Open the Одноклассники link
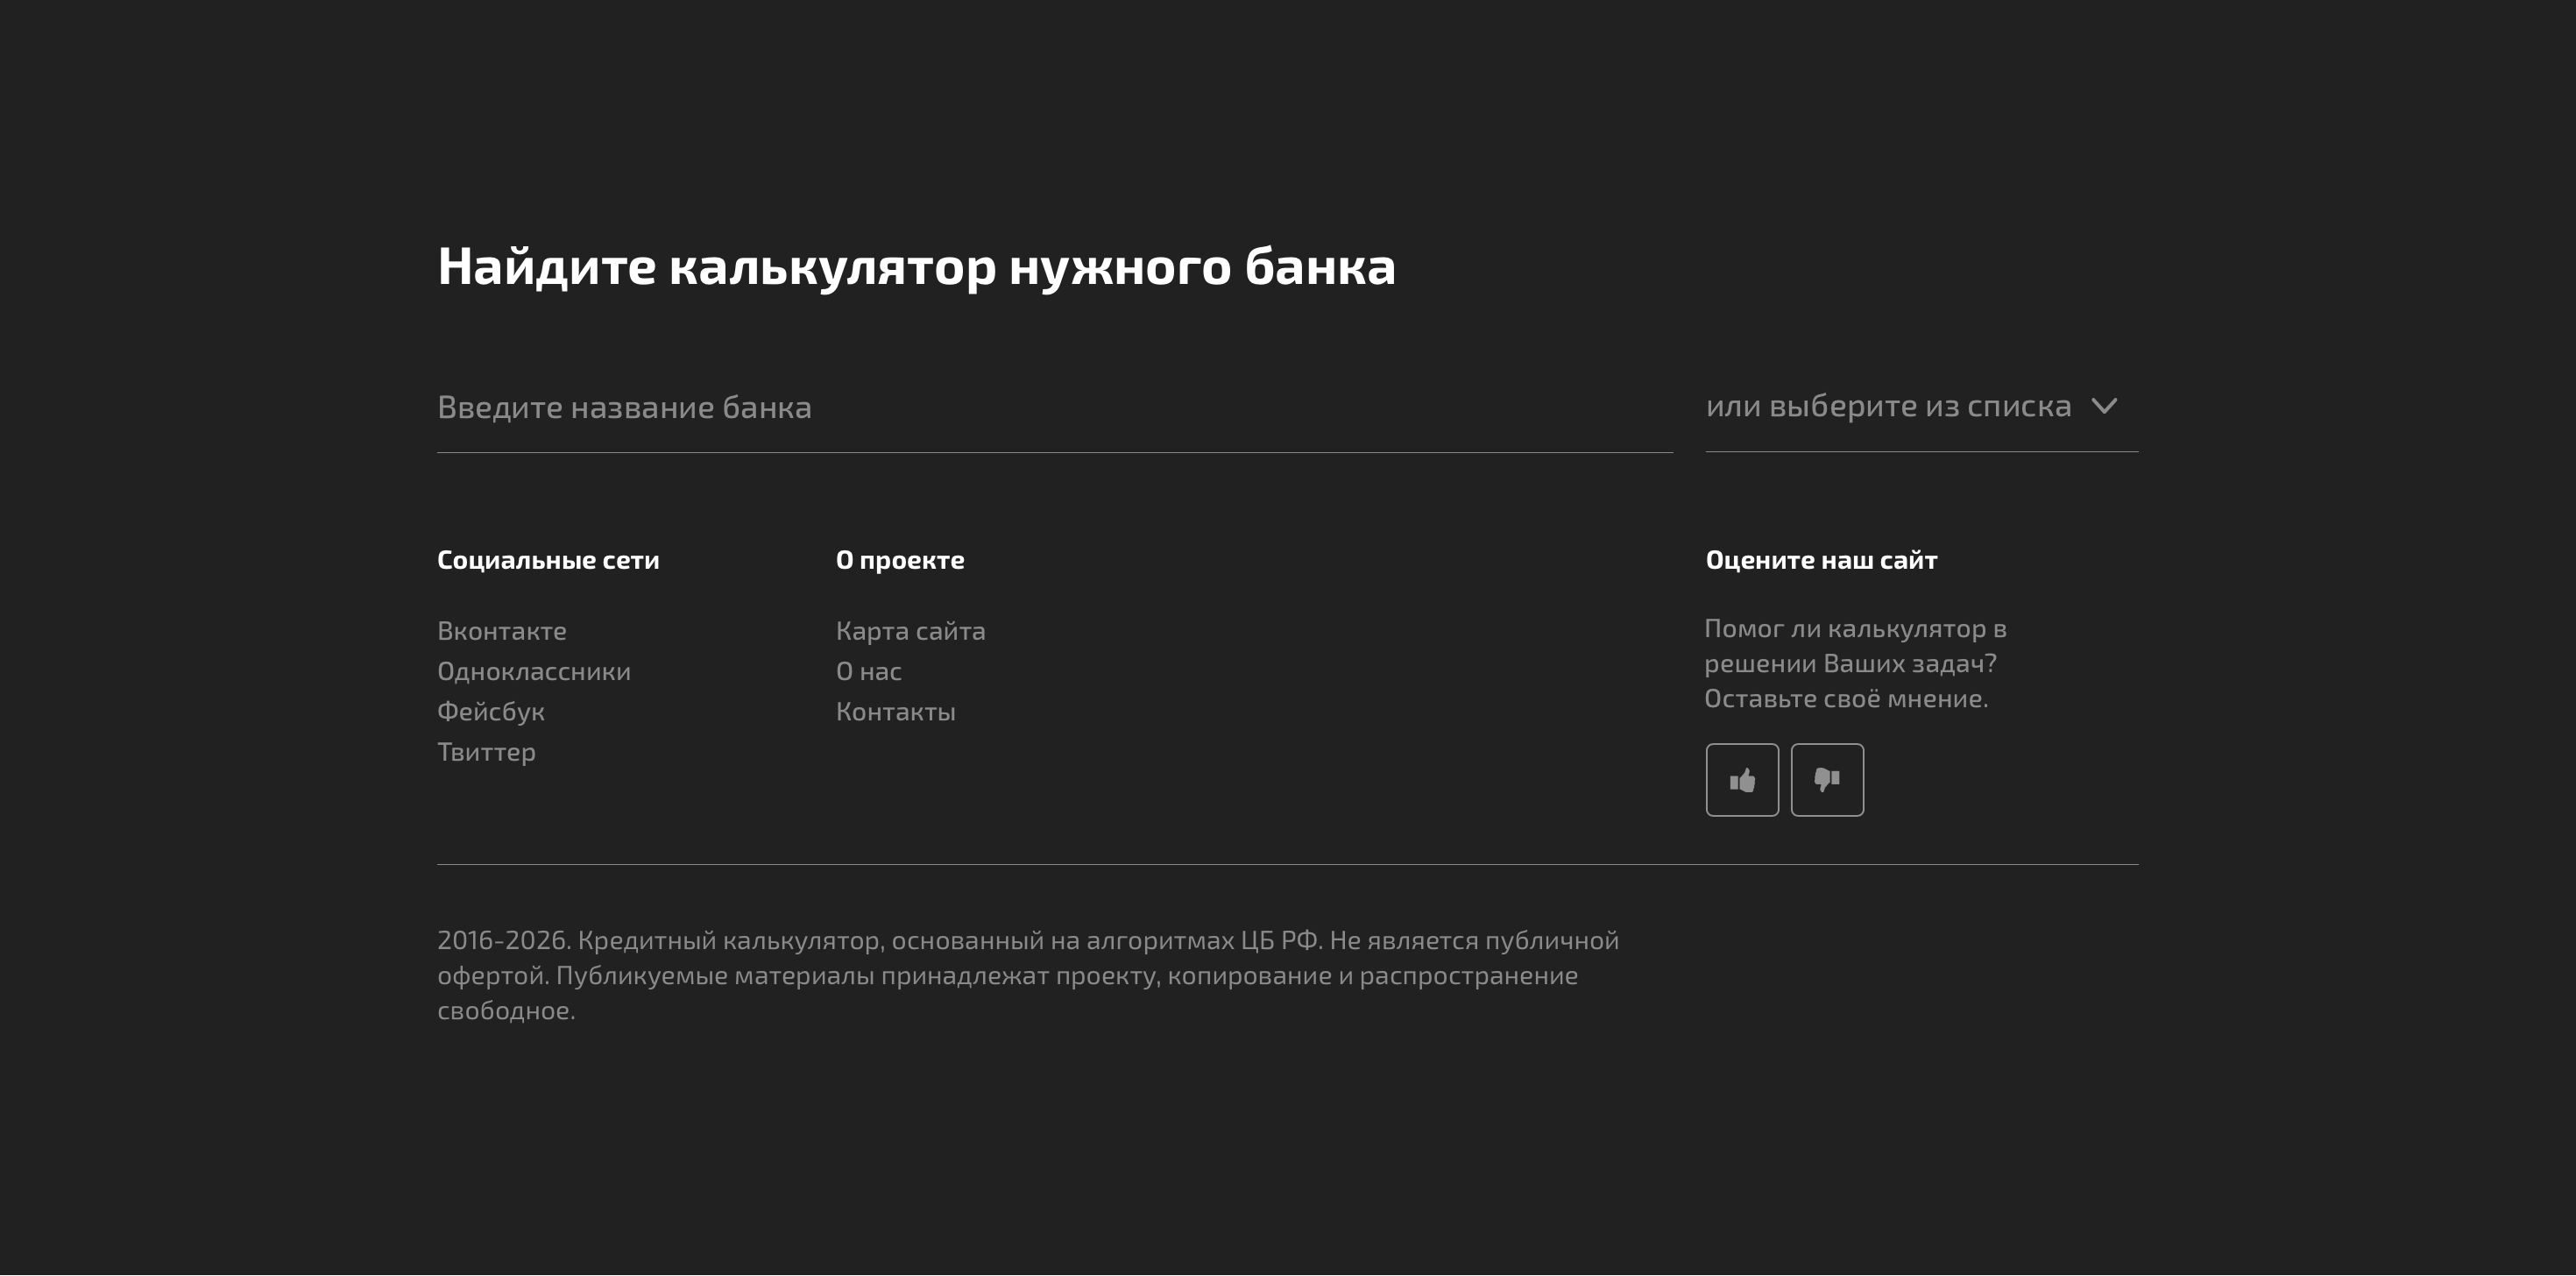 534,671
